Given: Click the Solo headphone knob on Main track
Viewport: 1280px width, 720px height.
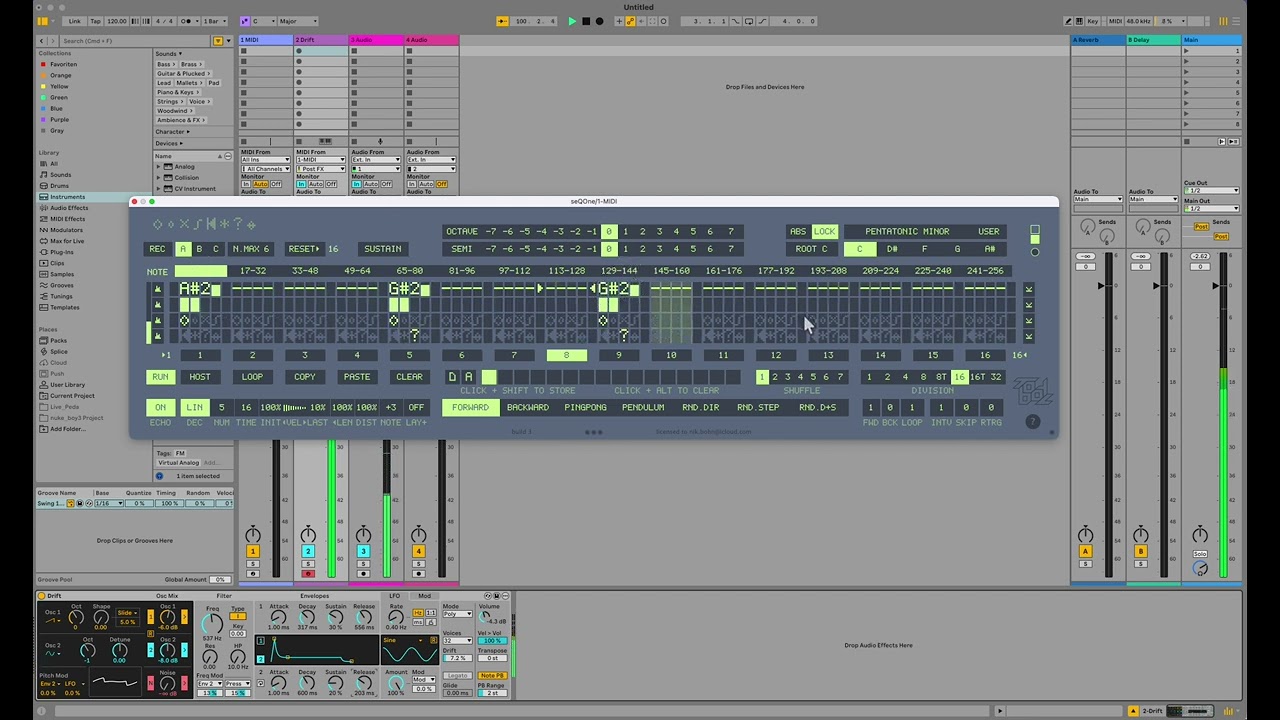Looking at the screenshot, I should tap(1200, 568).
